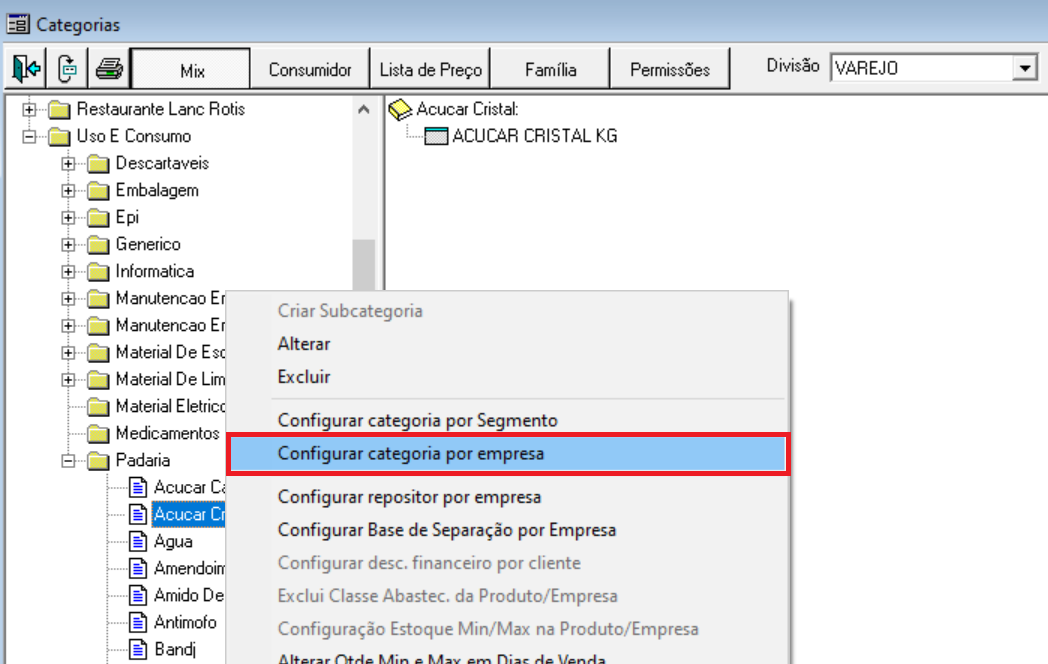This screenshot has width=1048, height=664.
Task: Select the Antimofo tree item text
Action: click(185, 623)
